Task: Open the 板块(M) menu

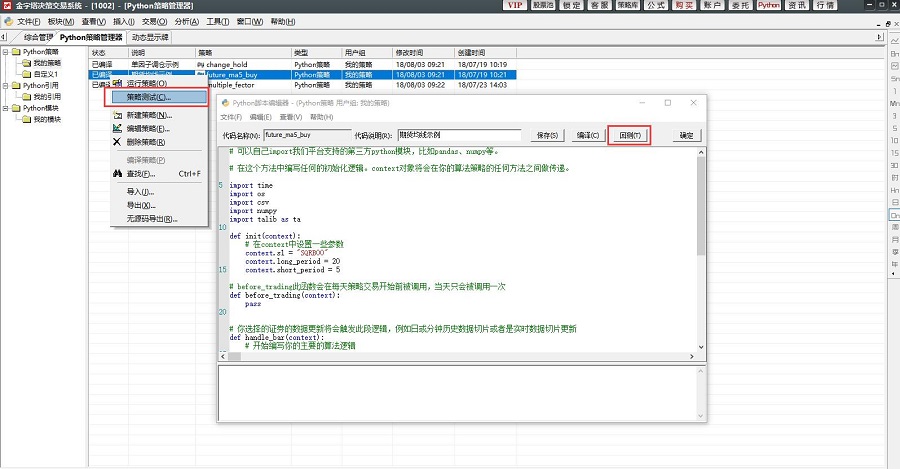Action: [x=60, y=22]
